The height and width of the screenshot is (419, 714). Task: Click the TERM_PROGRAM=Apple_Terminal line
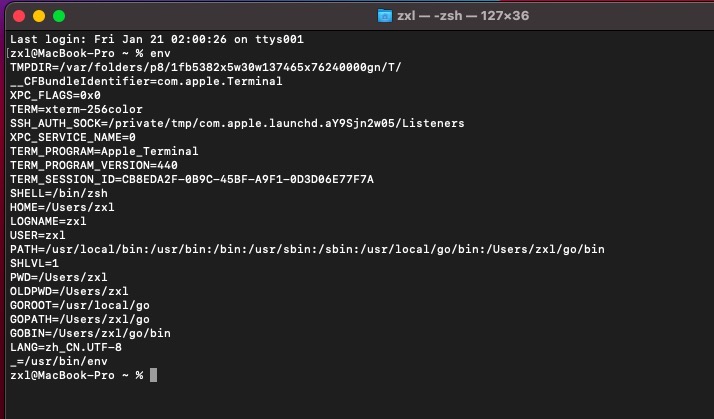pyautogui.click(x=104, y=151)
